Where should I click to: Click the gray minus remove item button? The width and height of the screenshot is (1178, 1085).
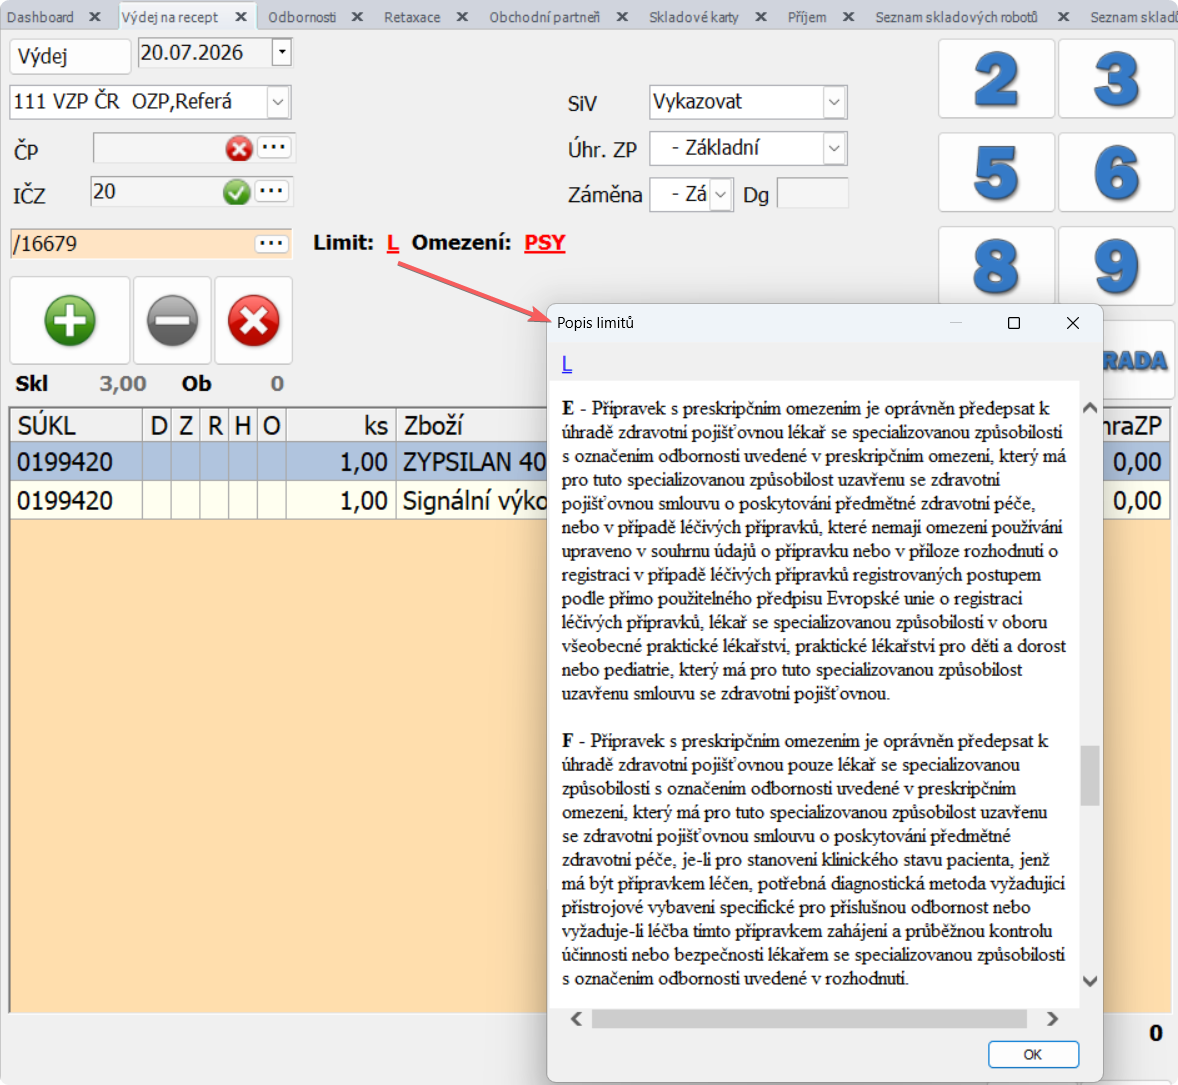(x=173, y=321)
